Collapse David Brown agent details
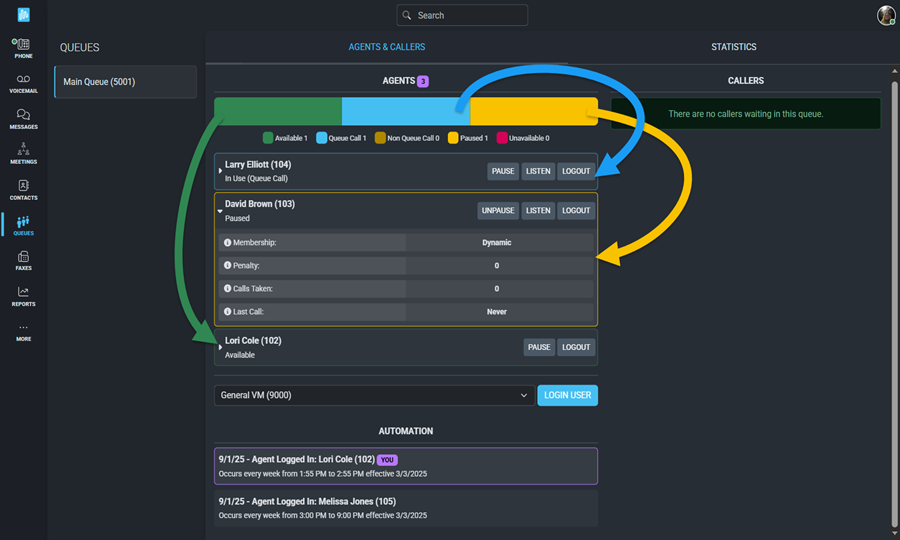This screenshot has width=900, height=540. click(220, 211)
